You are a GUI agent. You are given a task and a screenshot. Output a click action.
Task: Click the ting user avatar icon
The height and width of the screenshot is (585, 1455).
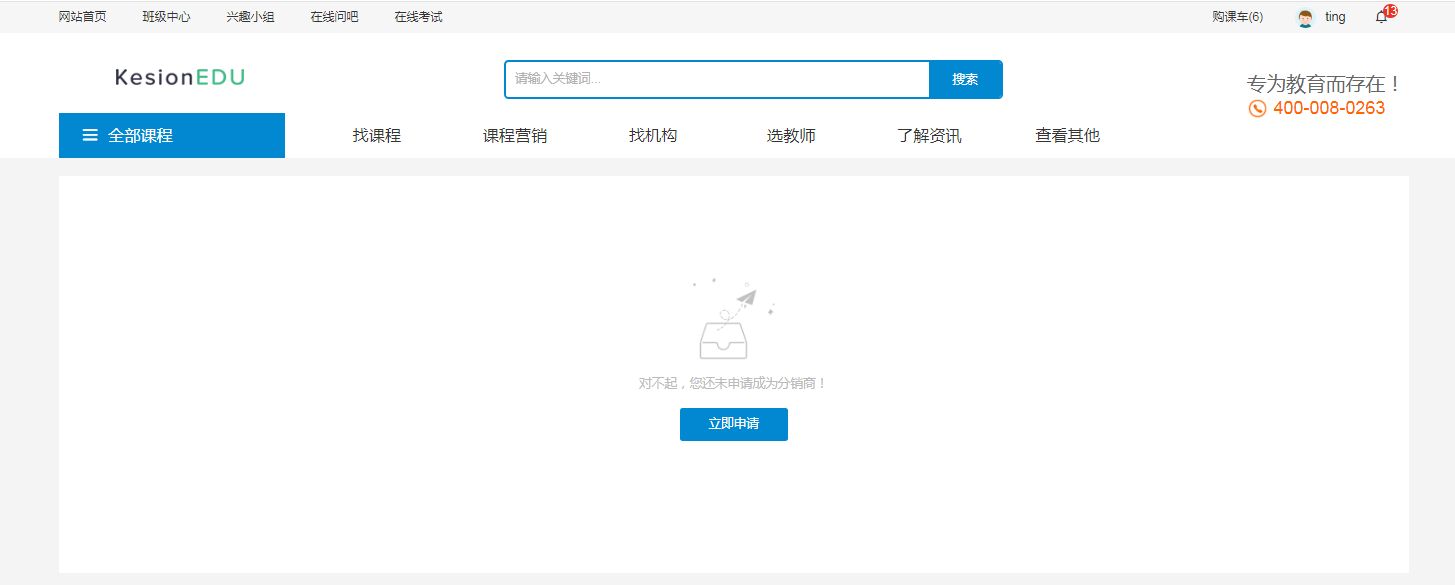pyautogui.click(x=1305, y=18)
